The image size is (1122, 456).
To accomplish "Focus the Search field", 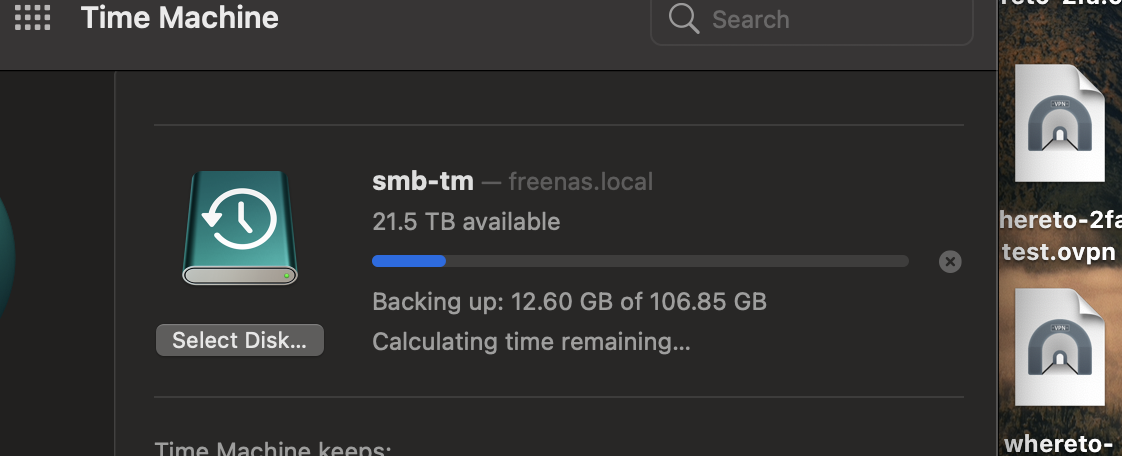I will (x=811, y=20).
